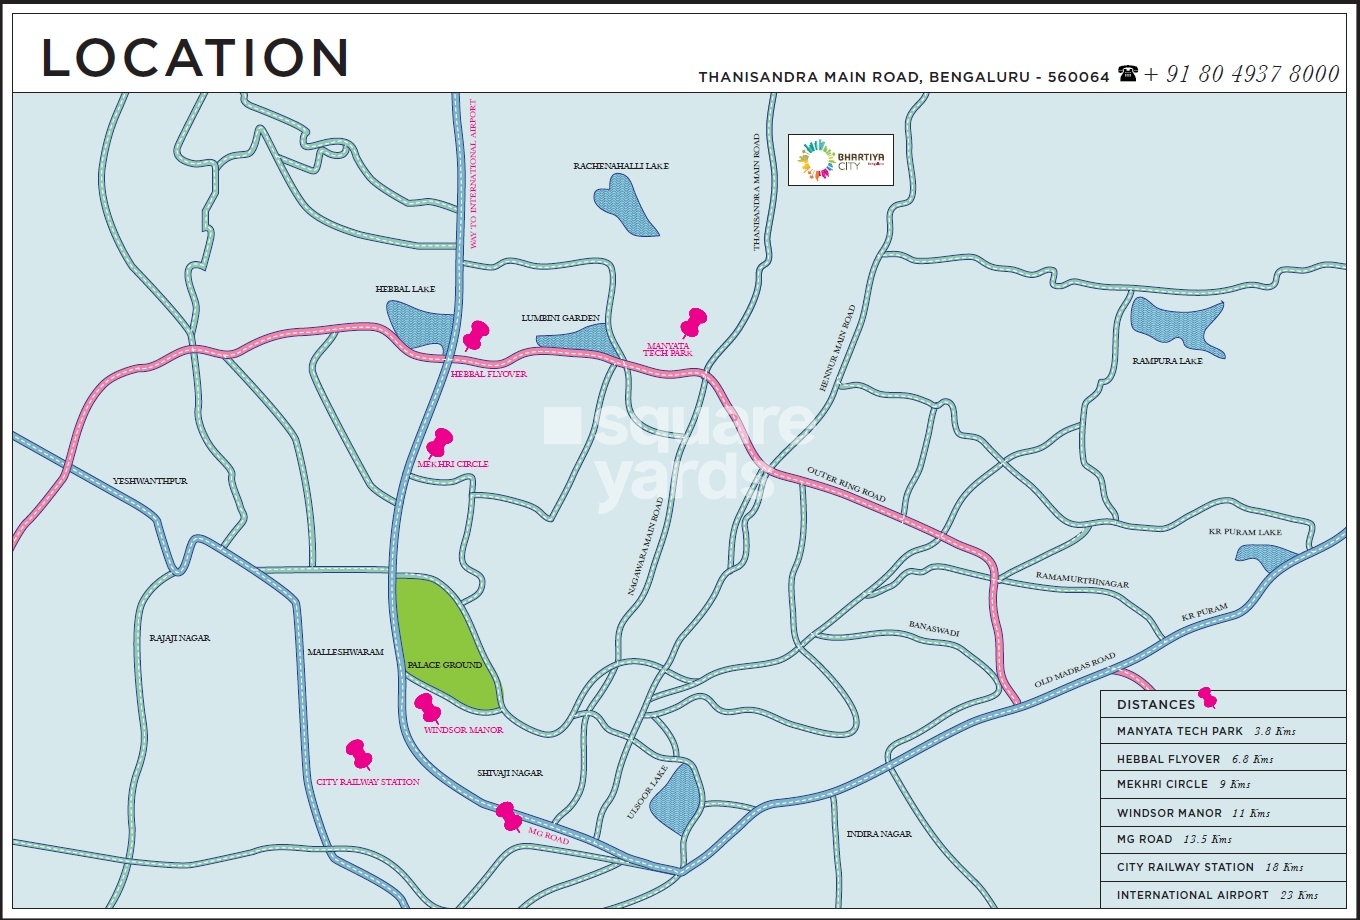1360x920 pixels.
Task: Click the Palace Ground label
Action: (x=445, y=665)
